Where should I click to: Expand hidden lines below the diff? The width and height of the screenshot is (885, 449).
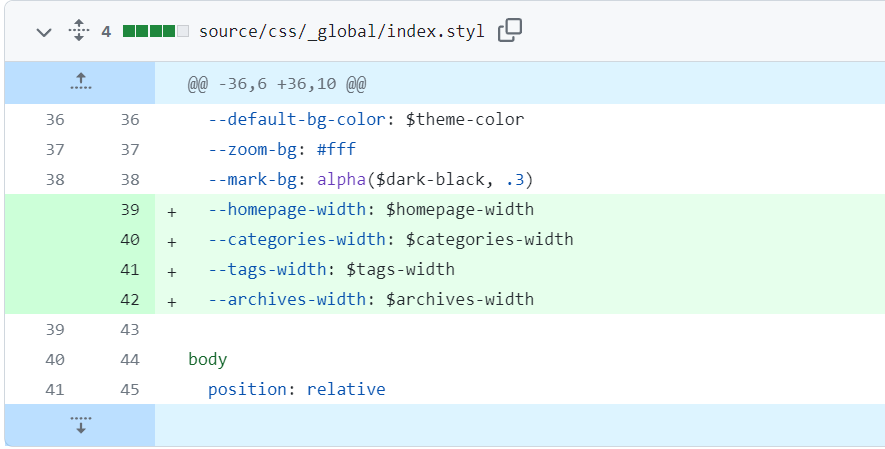pos(80,425)
